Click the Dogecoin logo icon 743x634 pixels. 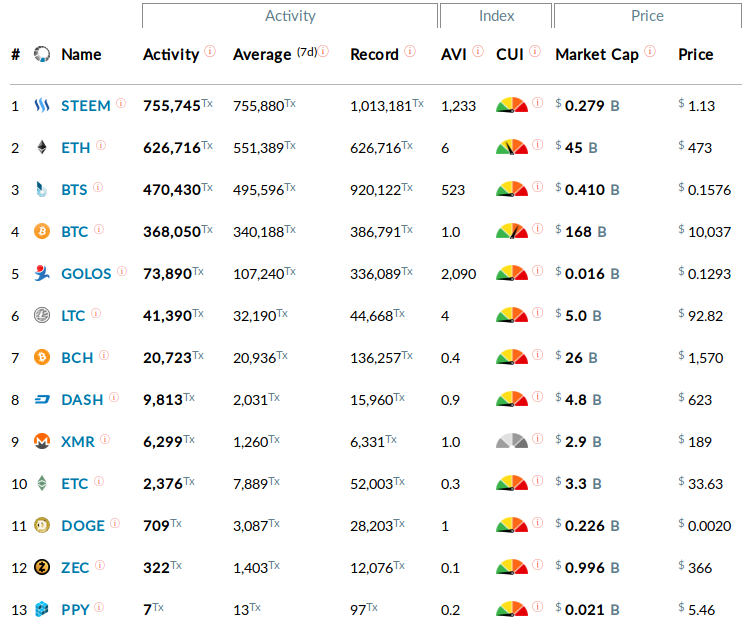(42, 525)
